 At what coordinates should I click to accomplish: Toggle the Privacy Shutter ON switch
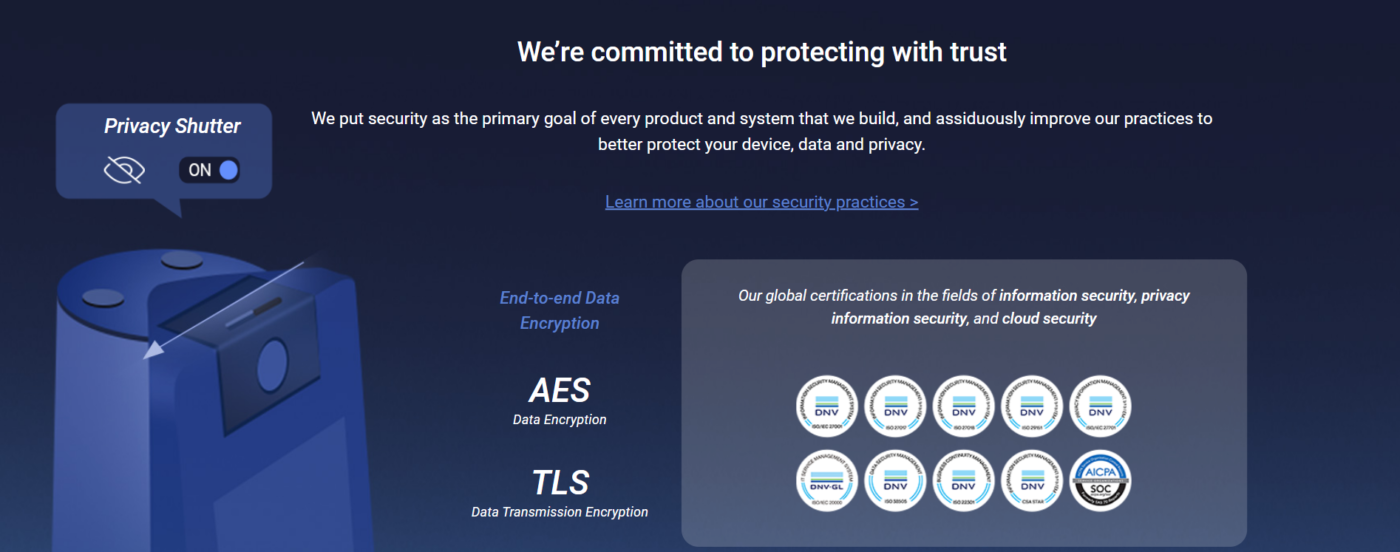click(x=210, y=170)
